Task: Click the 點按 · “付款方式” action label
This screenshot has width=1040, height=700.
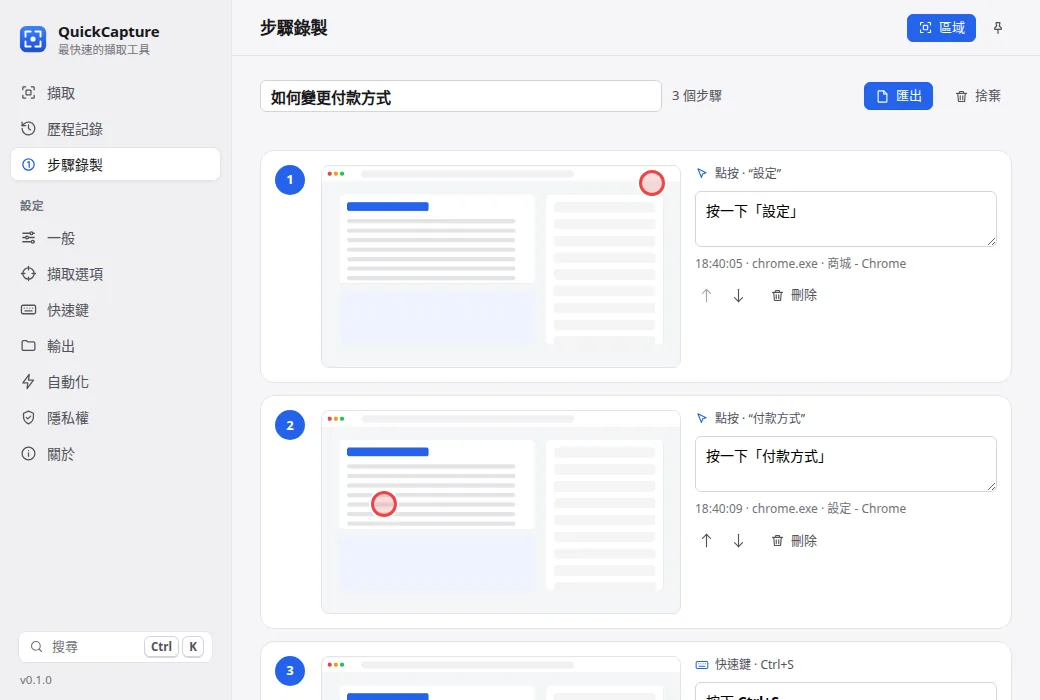Action: tap(751, 418)
